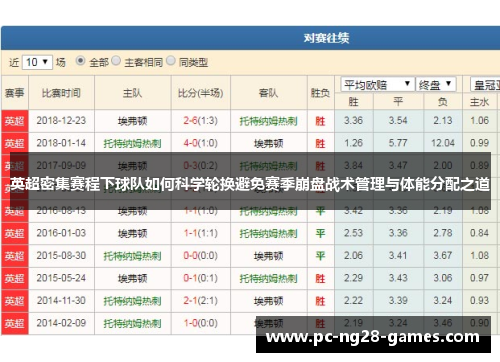
Task: Click 平 result in 2015-08-30 row
Action: 320,256
